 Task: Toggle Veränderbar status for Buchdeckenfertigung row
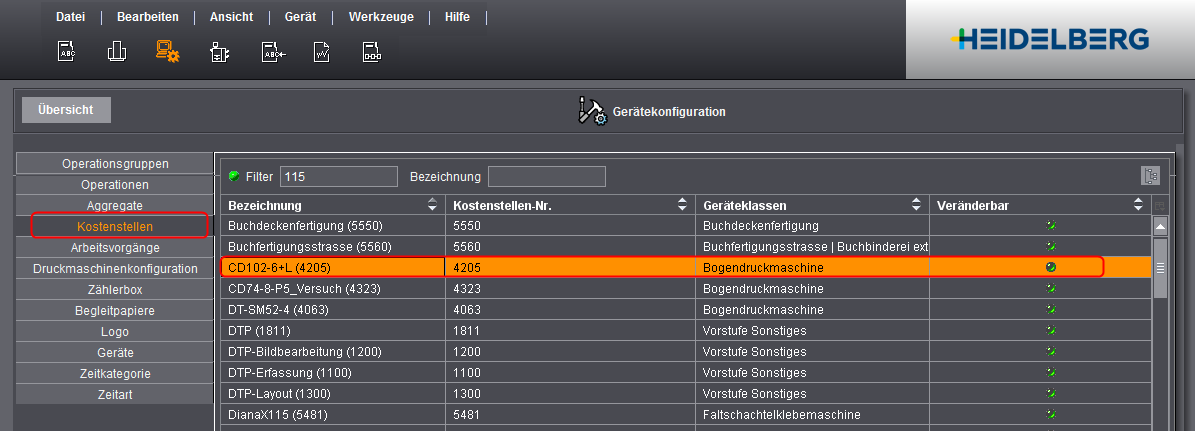1050,226
